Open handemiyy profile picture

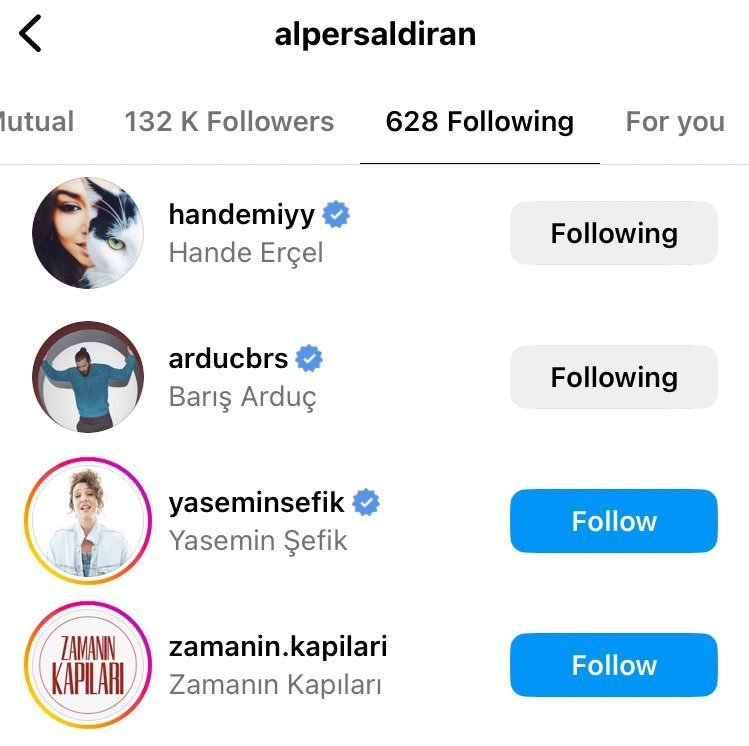coord(88,233)
